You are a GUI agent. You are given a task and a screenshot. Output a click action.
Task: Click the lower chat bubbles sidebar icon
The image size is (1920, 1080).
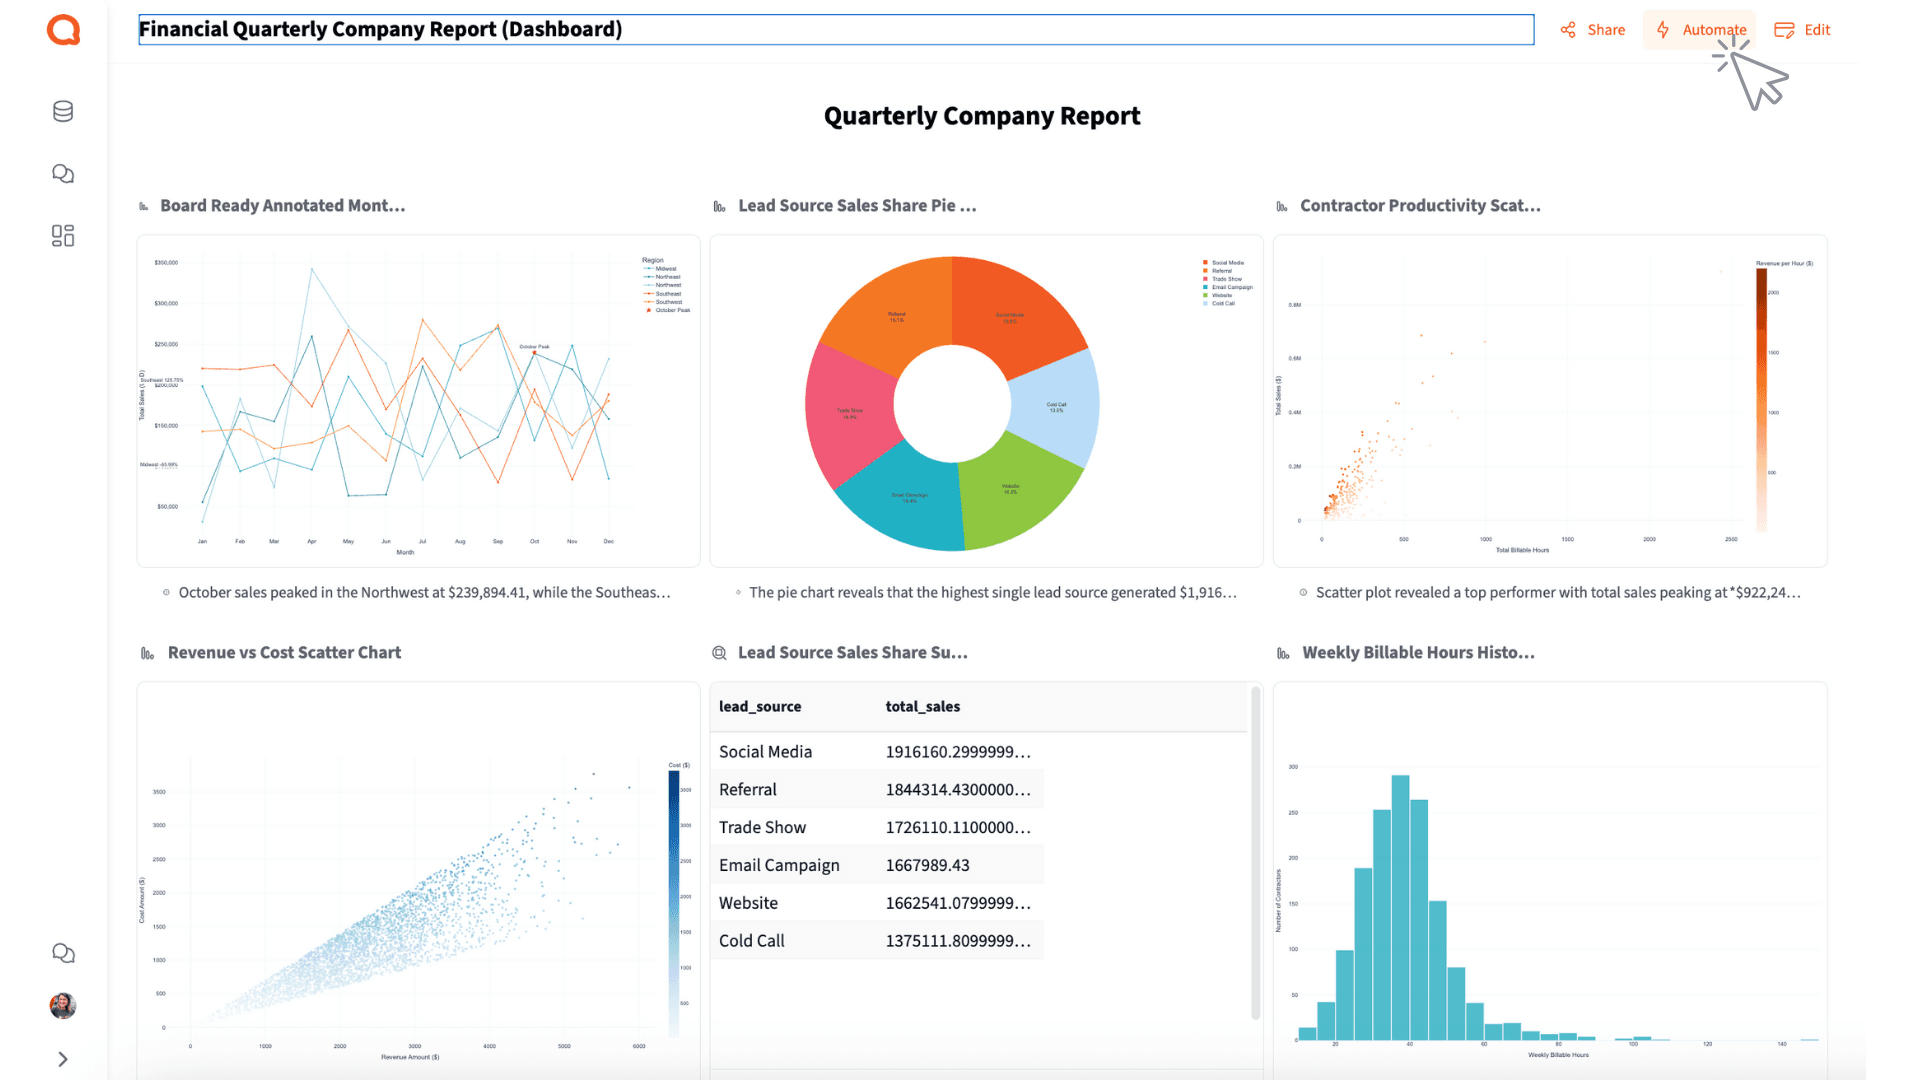click(x=63, y=953)
